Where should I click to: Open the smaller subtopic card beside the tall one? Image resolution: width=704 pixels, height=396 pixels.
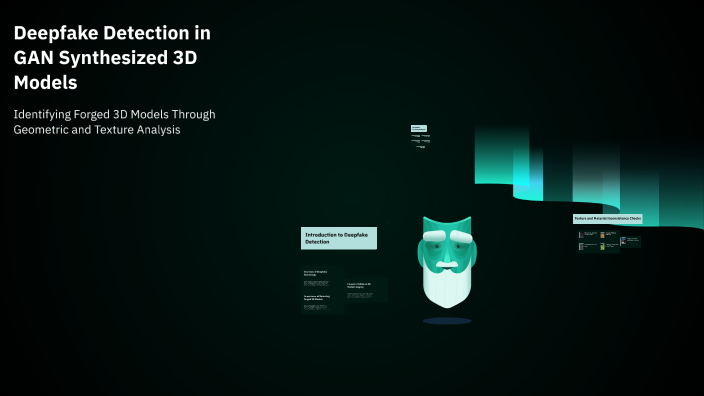367,290
